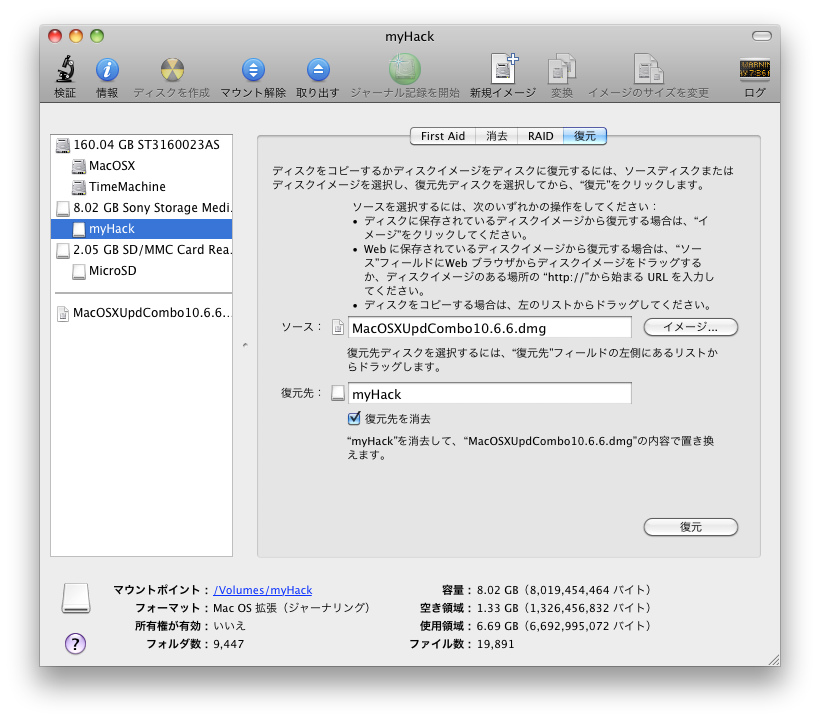
Task: Click the ディスクを作成 (Burn) icon
Action: [170, 72]
